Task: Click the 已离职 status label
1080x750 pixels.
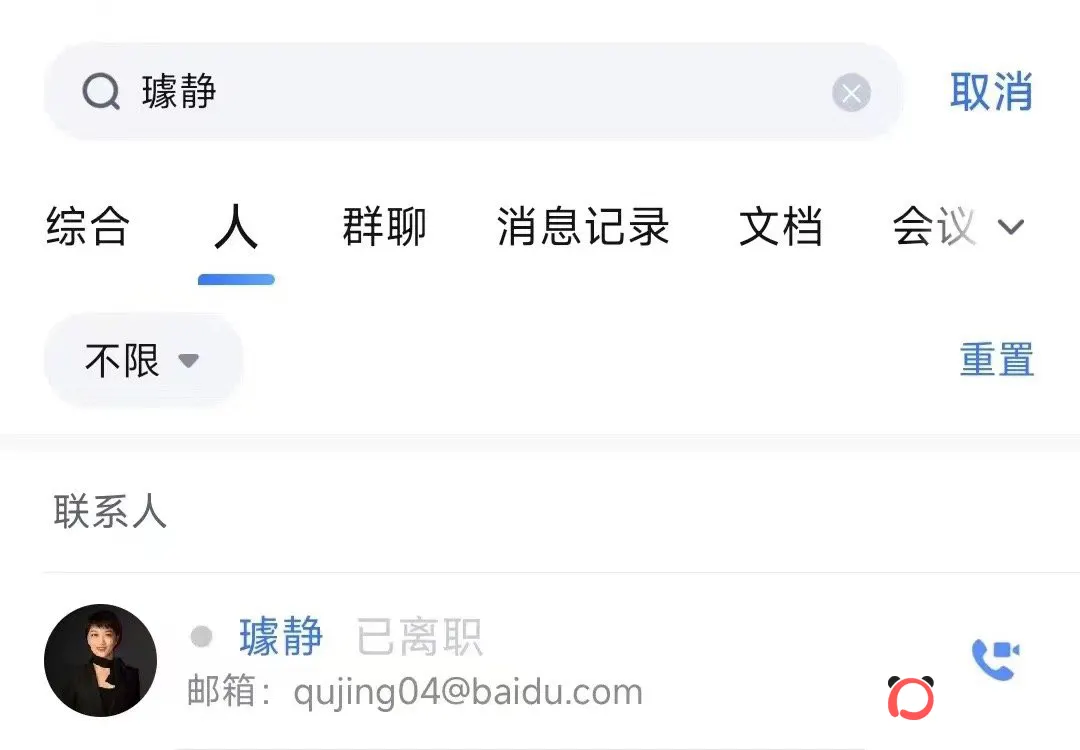Action: (x=419, y=636)
